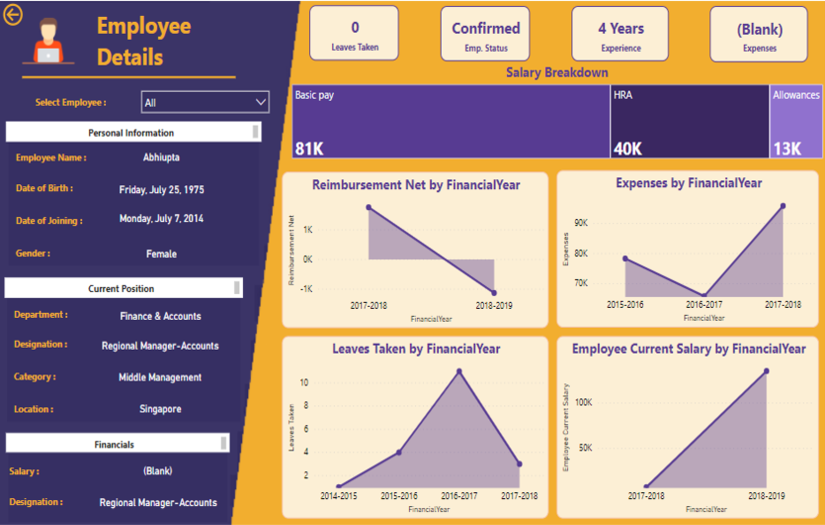Click the 2018-2019 axis label in Reimbursement chart
825x525 pixels.
[494, 306]
